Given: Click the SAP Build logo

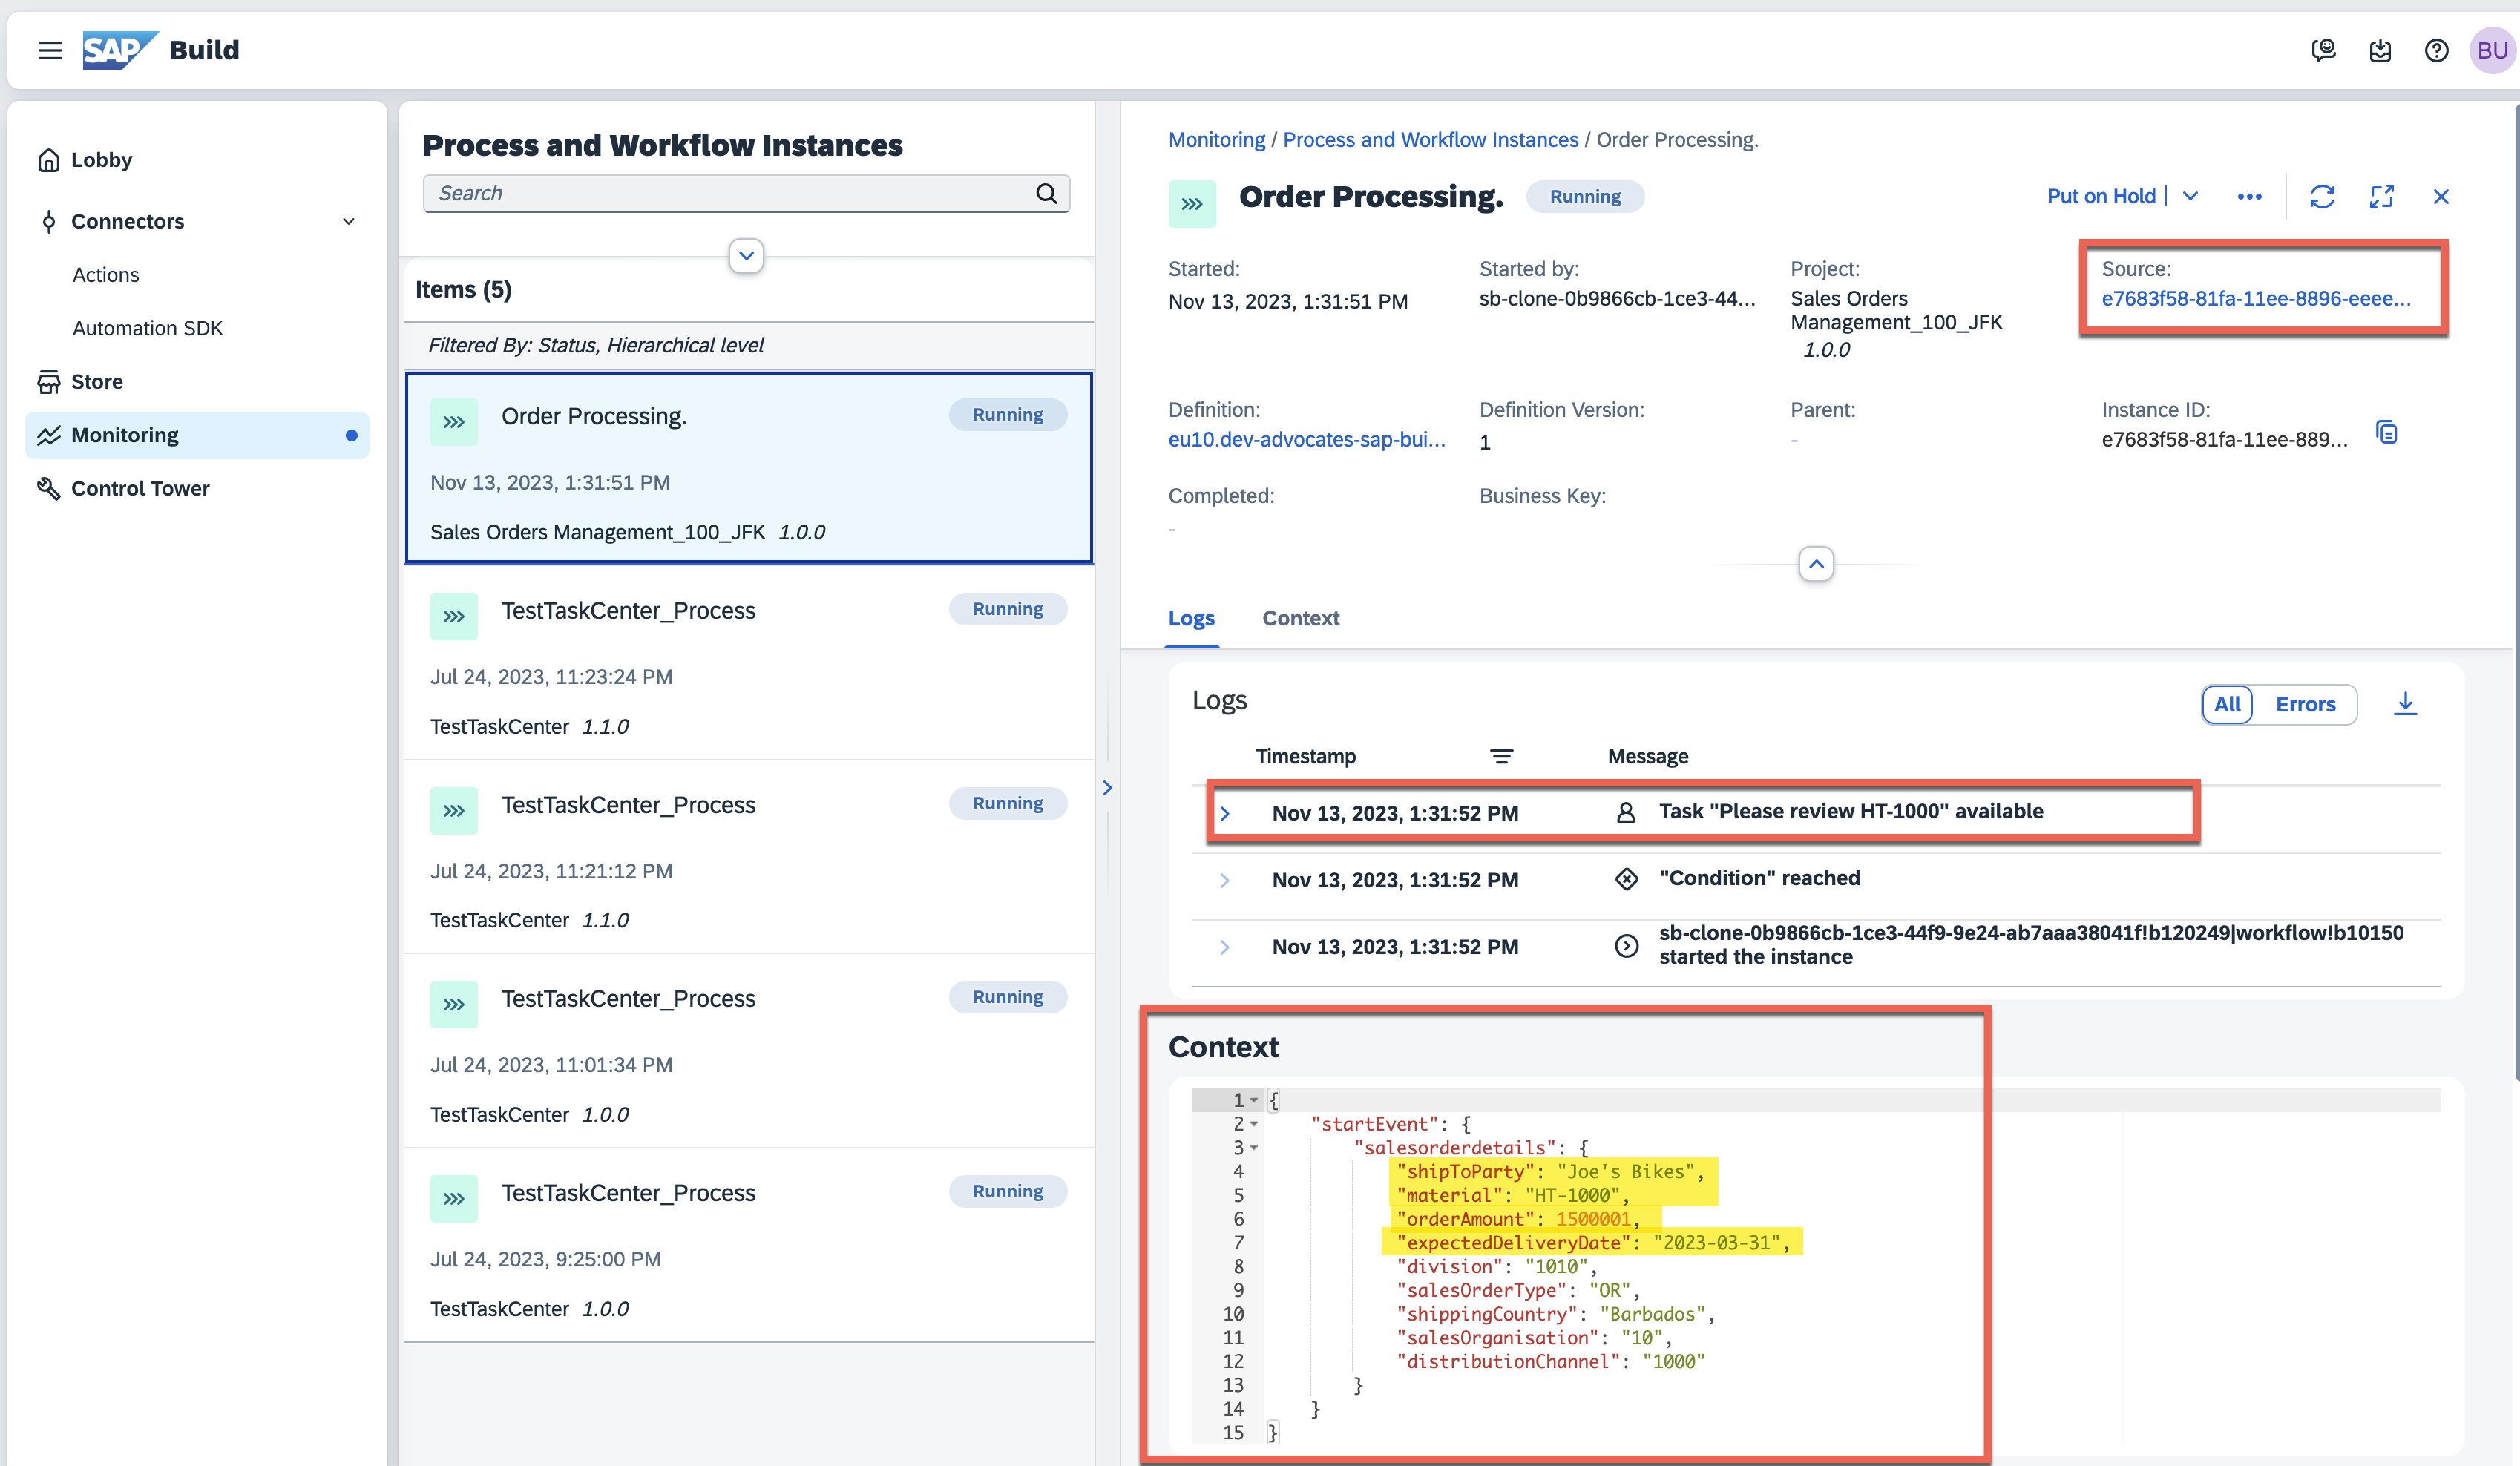Looking at the screenshot, I should (161, 50).
